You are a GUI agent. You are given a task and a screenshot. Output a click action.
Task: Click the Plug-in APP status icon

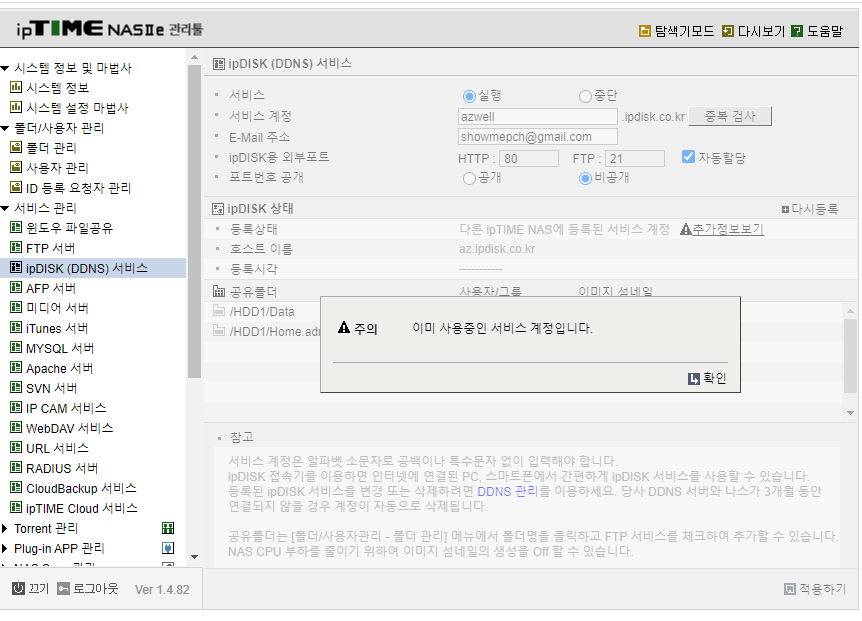(168, 548)
